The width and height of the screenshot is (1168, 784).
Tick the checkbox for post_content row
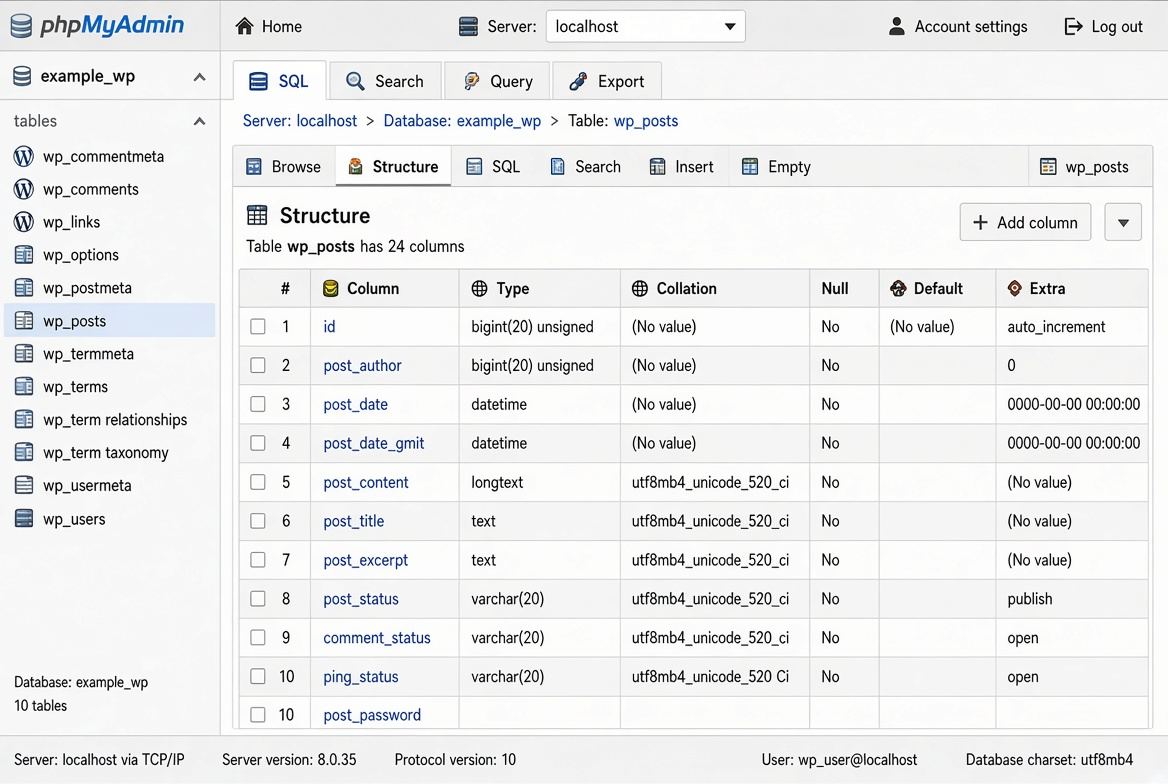258,482
